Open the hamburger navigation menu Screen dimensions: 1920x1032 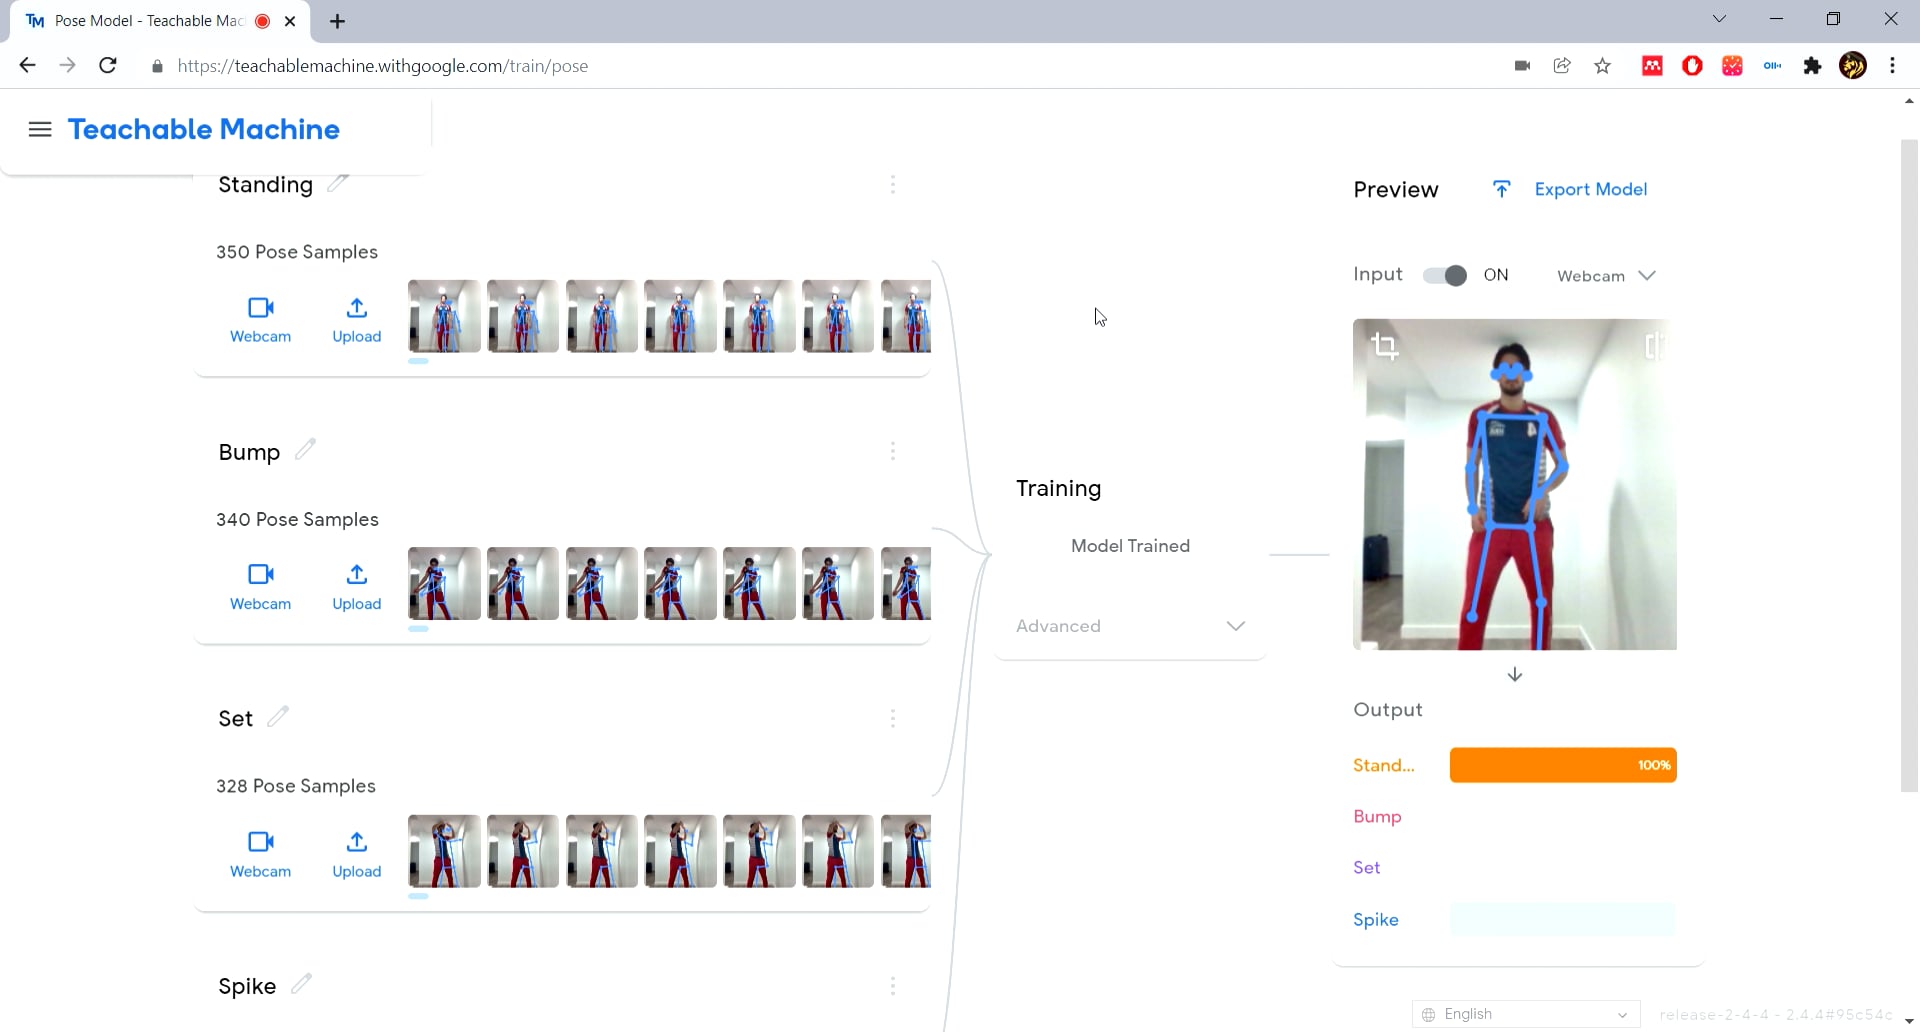point(38,129)
